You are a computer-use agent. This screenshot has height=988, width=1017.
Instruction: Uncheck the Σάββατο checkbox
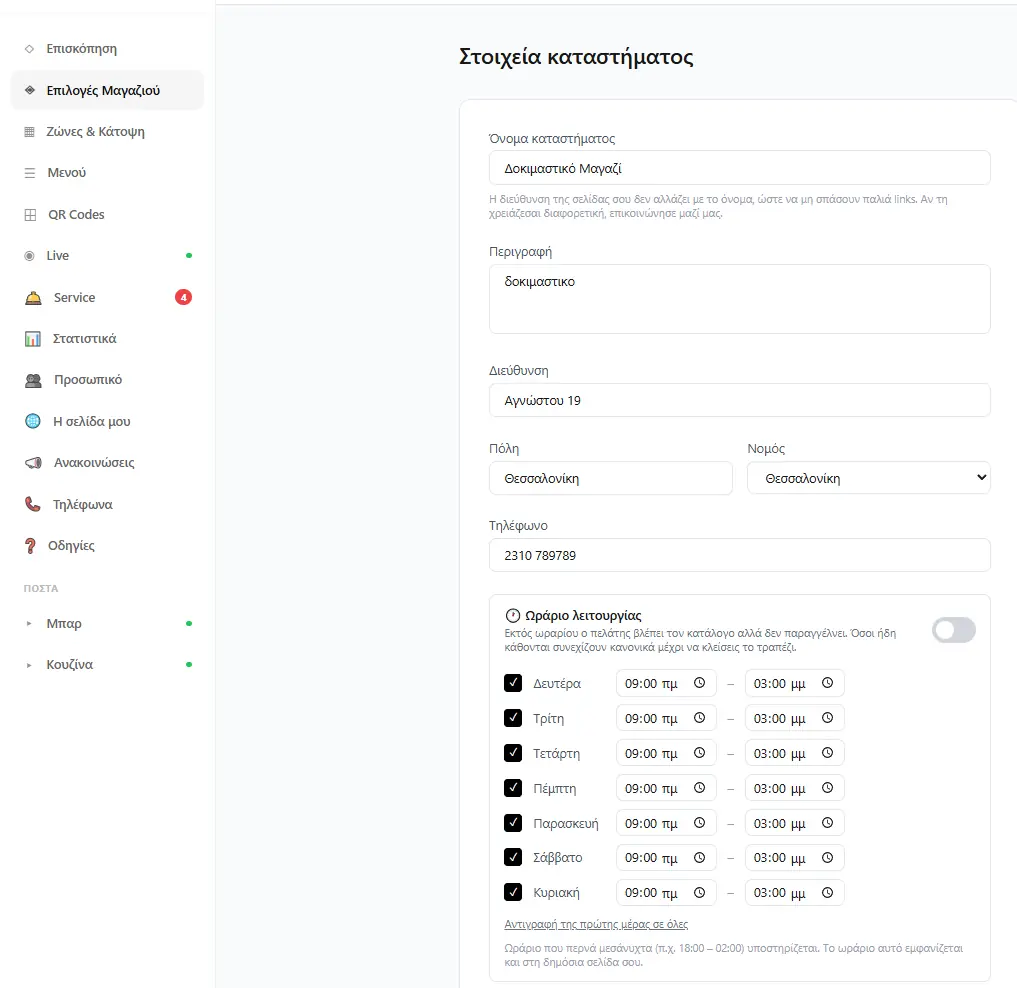[513, 857]
